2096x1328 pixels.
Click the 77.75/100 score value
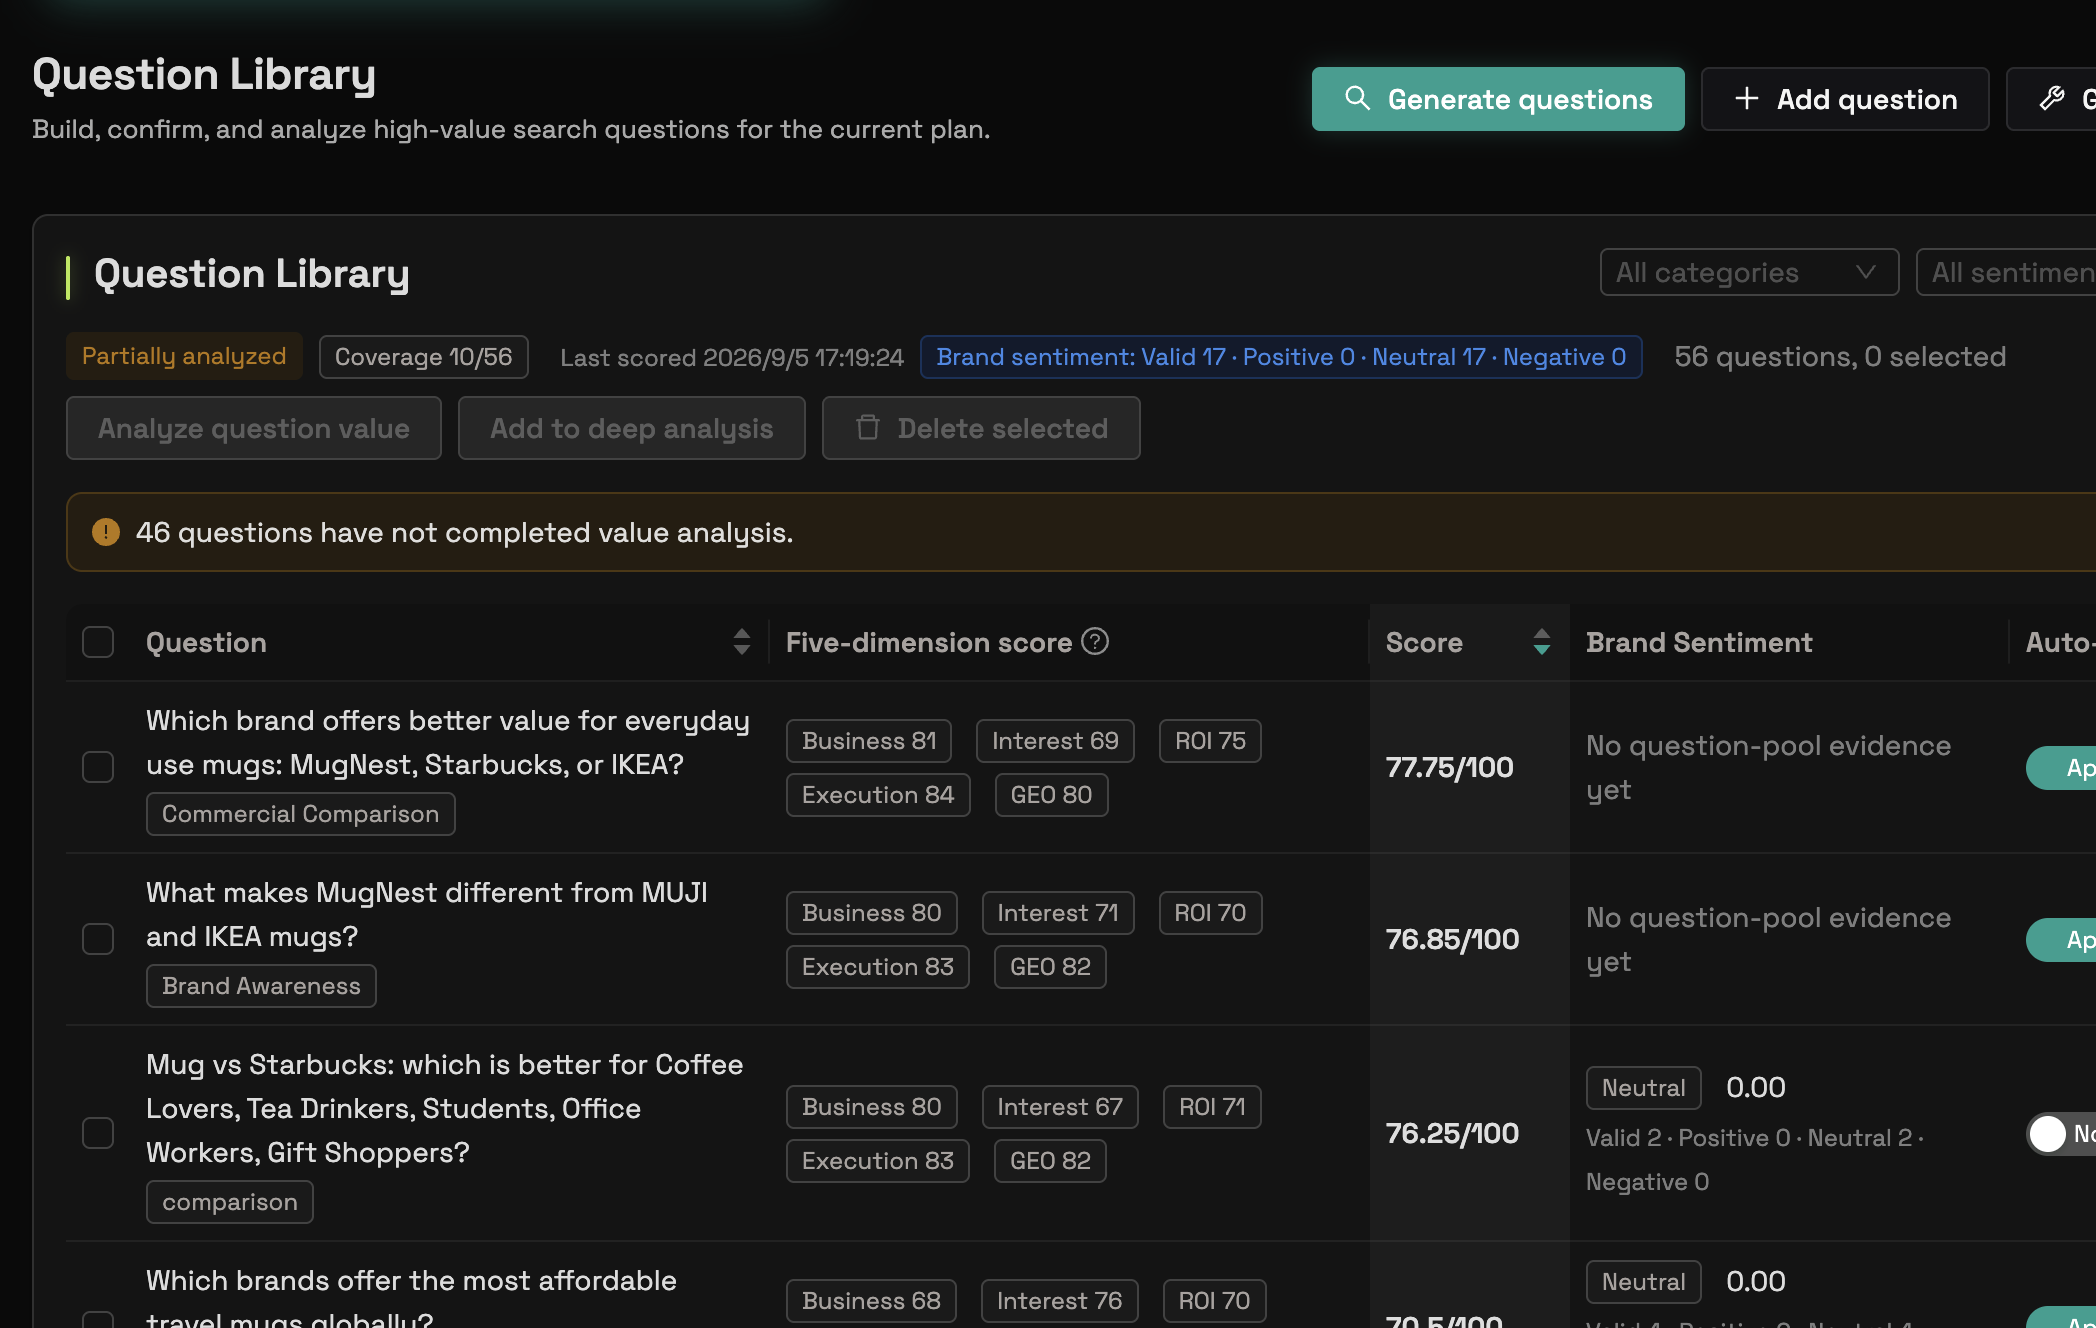(x=1449, y=767)
